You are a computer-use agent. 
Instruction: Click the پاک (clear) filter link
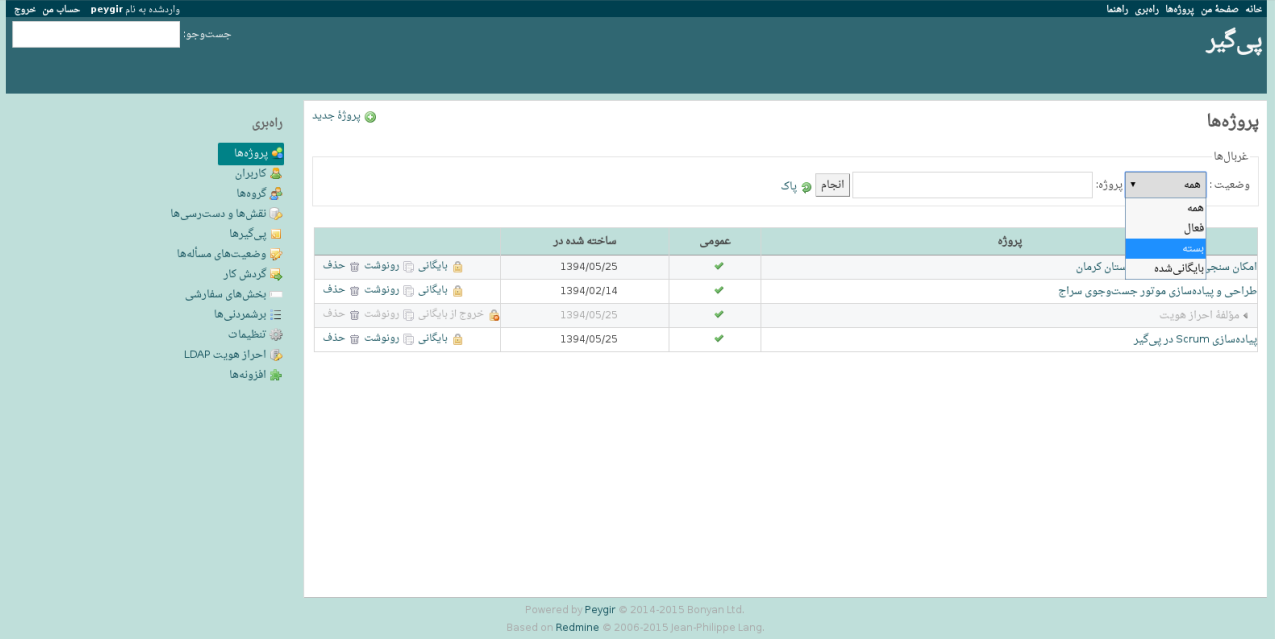coord(797,186)
